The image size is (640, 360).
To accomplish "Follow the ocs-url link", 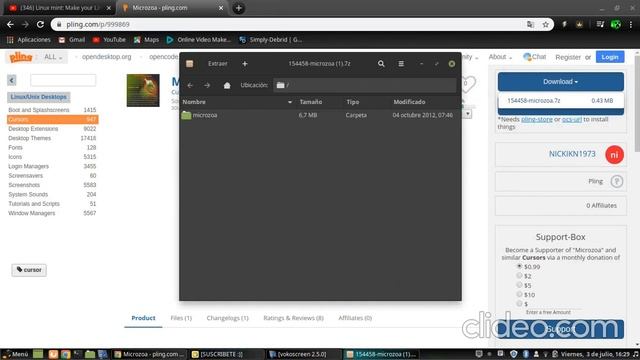I will (571, 119).
